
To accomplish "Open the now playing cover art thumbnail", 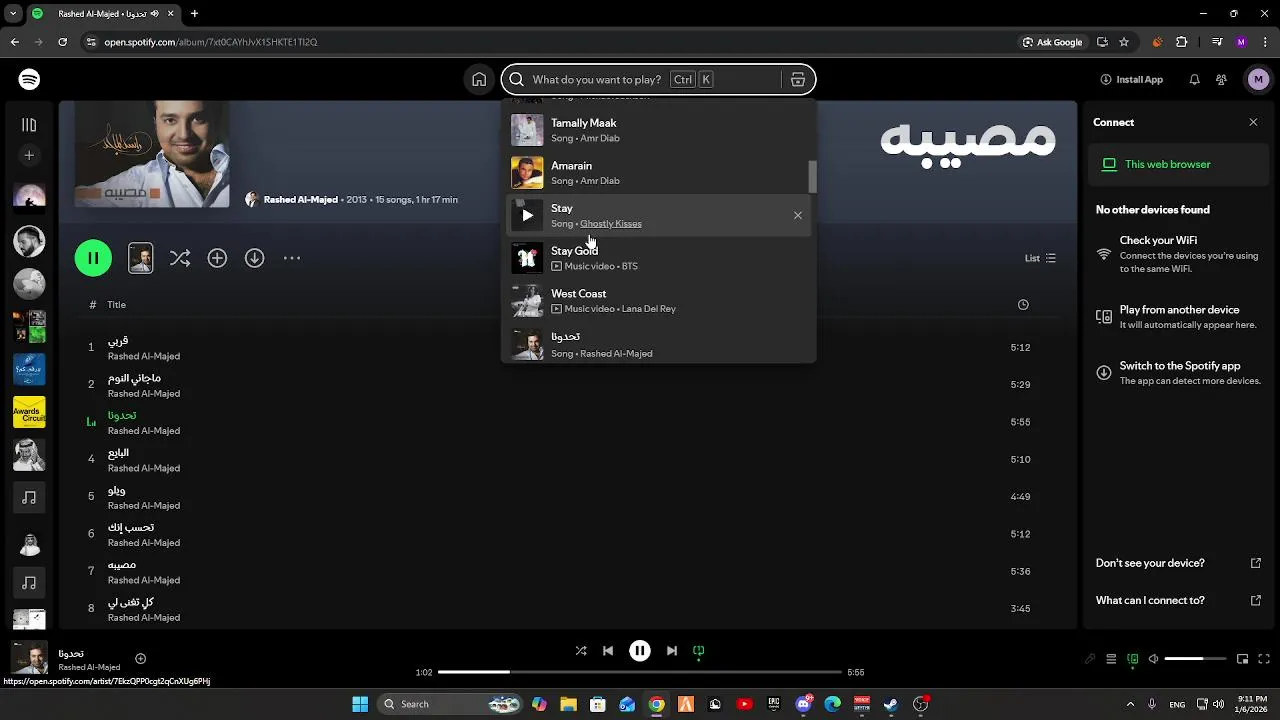I will [x=29, y=659].
